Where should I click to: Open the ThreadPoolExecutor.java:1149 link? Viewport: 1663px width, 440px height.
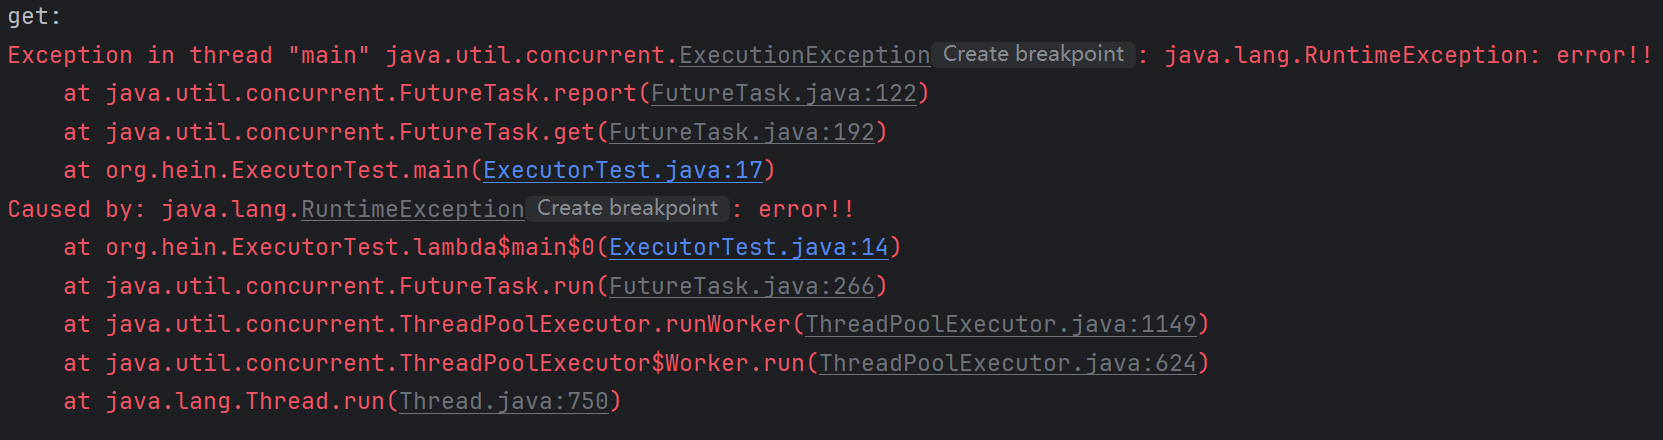tap(1001, 324)
